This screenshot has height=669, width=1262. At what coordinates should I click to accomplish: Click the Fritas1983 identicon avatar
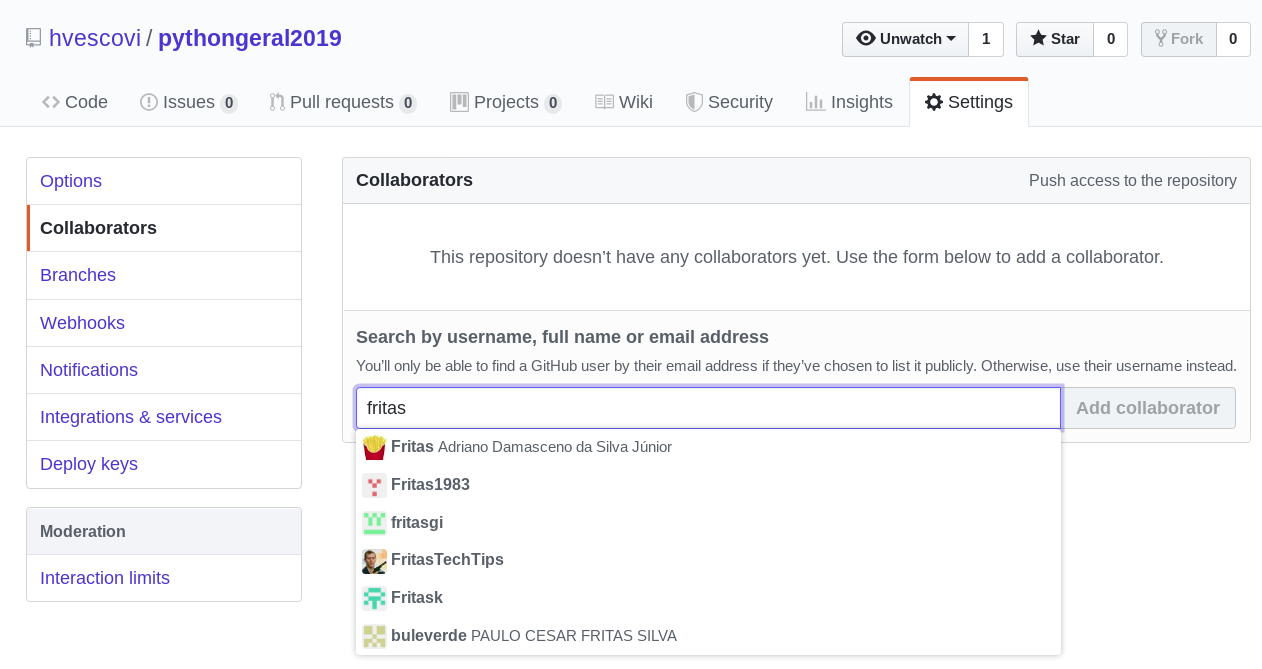point(374,485)
